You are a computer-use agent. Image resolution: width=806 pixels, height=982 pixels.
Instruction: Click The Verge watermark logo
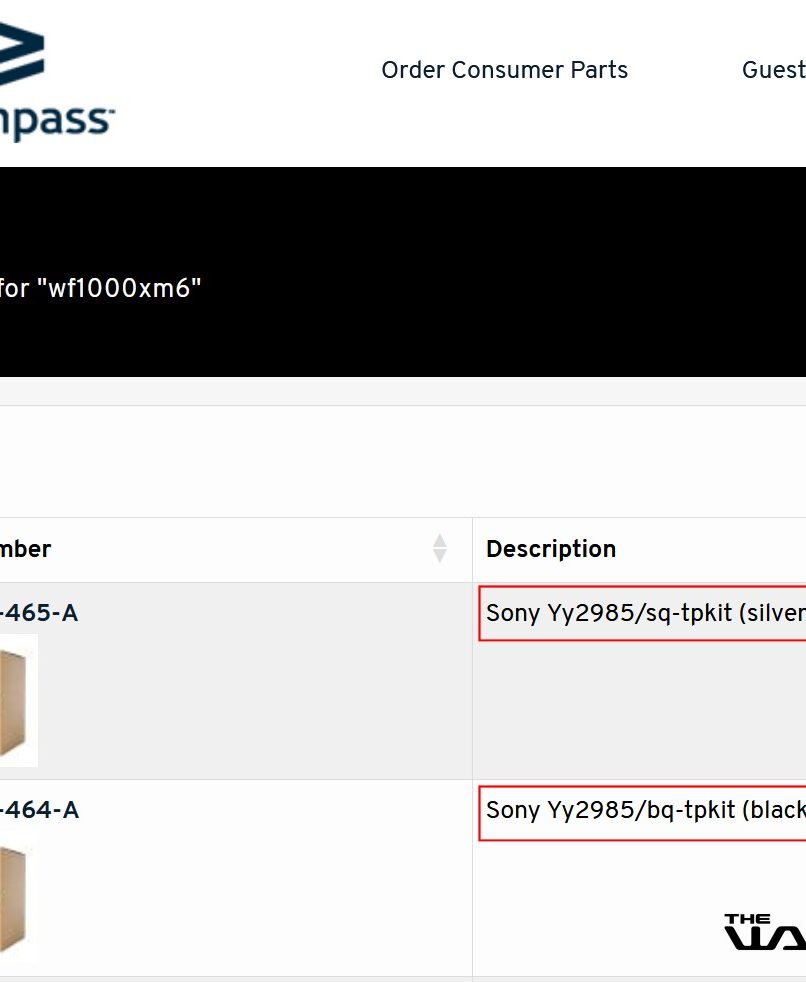(x=765, y=932)
